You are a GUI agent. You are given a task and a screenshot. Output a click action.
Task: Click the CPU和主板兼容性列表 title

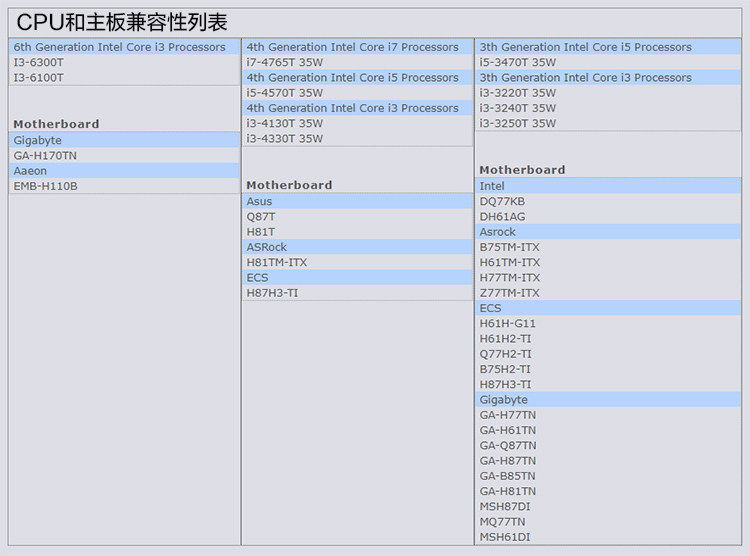click(121, 22)
